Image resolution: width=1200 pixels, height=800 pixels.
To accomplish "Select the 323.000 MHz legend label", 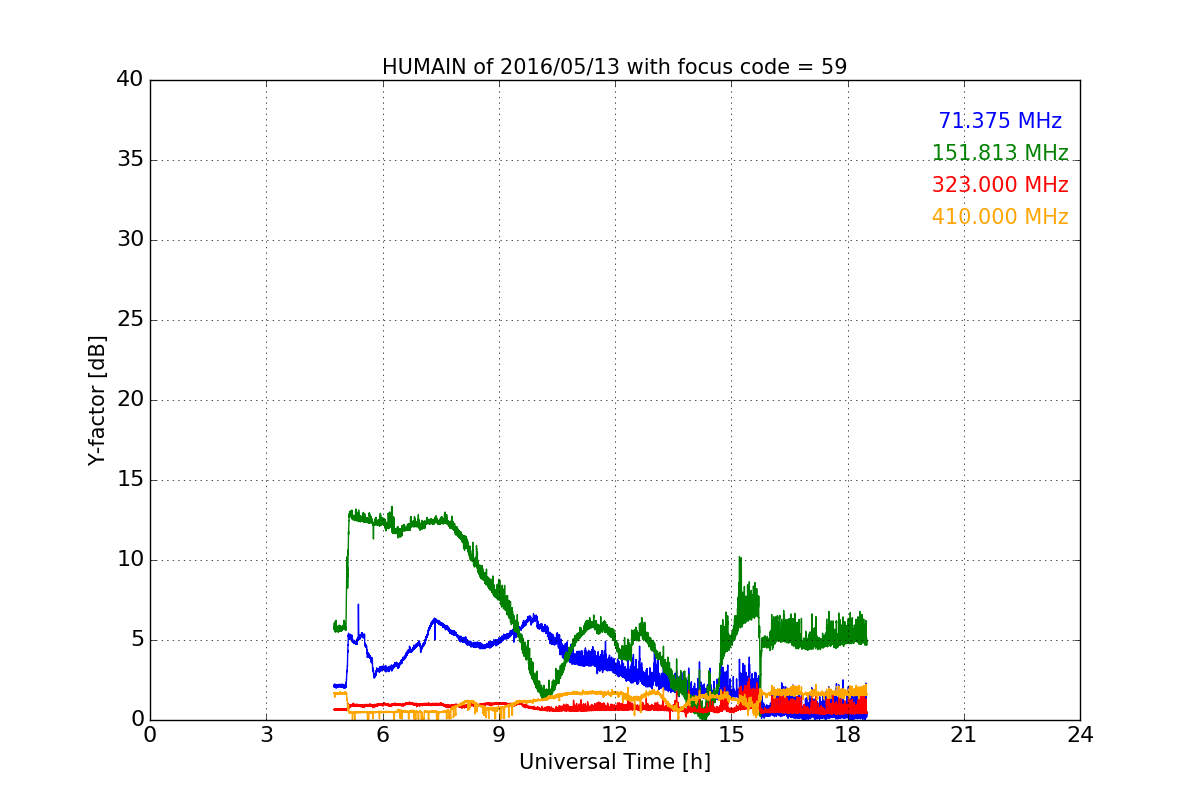I will (x=1000, y=185).
